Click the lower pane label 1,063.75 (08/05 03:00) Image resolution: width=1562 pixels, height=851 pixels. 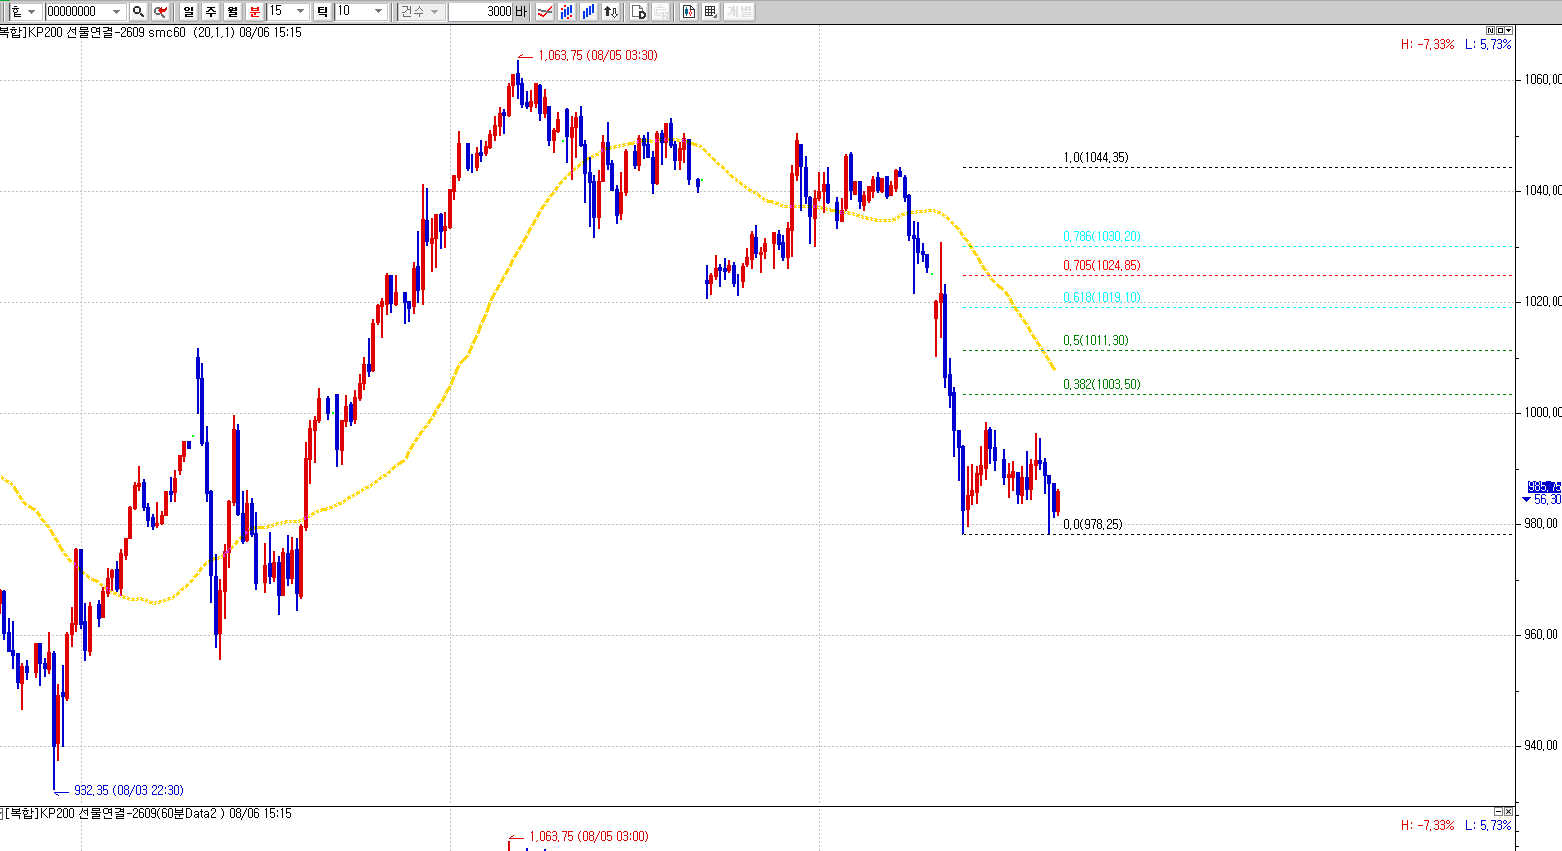pyautogui.click(x=589, y=836)
